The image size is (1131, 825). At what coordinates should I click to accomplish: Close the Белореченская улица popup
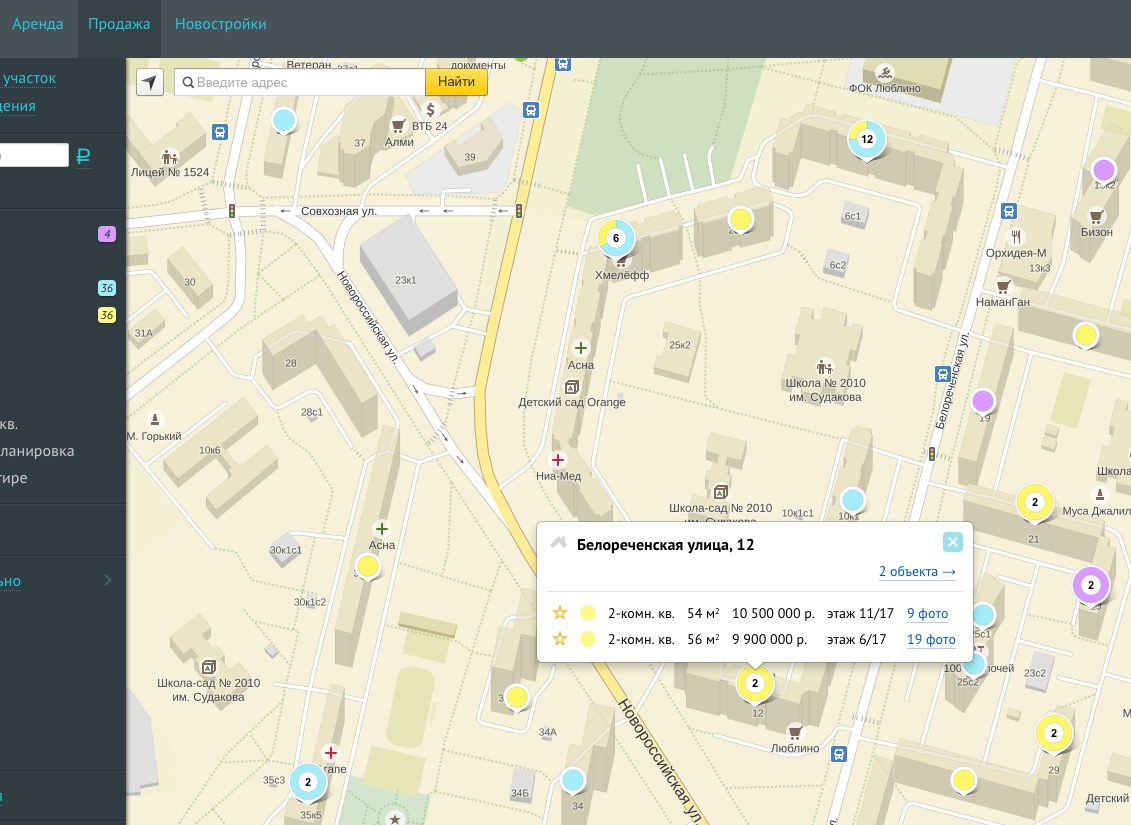pos(952,542)
